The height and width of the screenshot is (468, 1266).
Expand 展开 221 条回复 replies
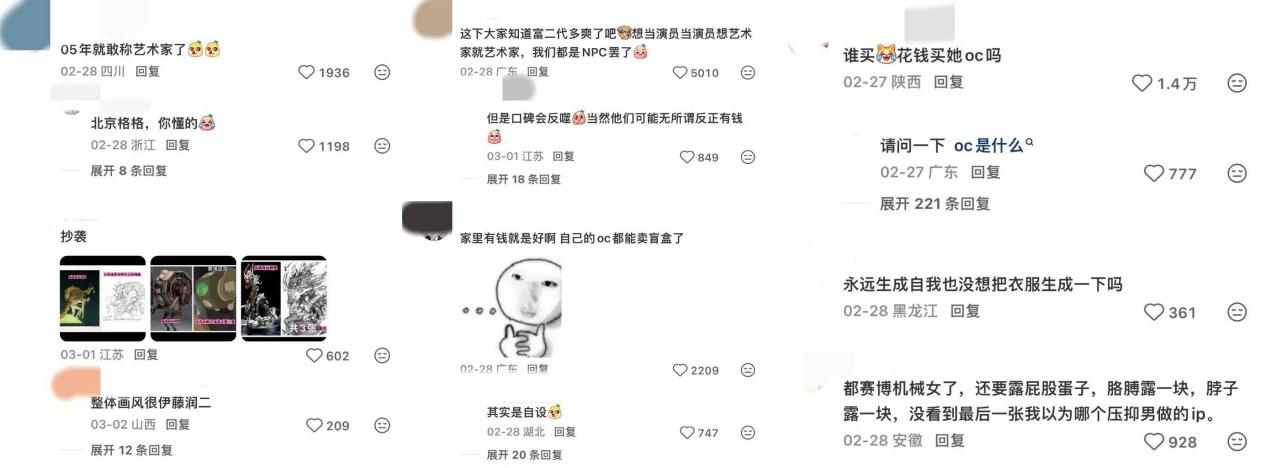click(x=935, y=204)
